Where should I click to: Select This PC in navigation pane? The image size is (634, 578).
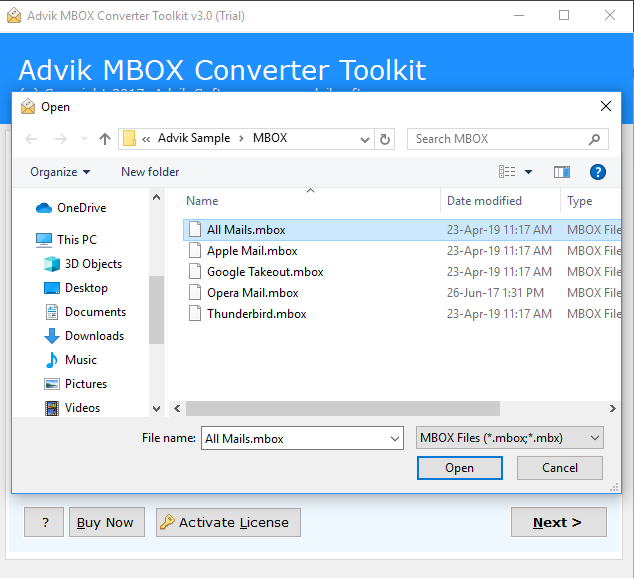click(66, 240)
